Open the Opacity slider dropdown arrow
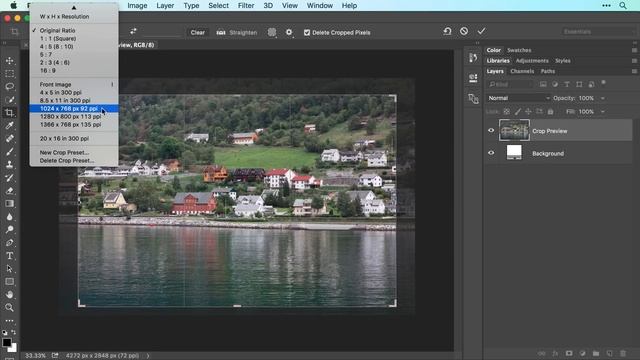The width and height of the screenshot is (640, 360). pyautogui.click(x=603, y=98)
